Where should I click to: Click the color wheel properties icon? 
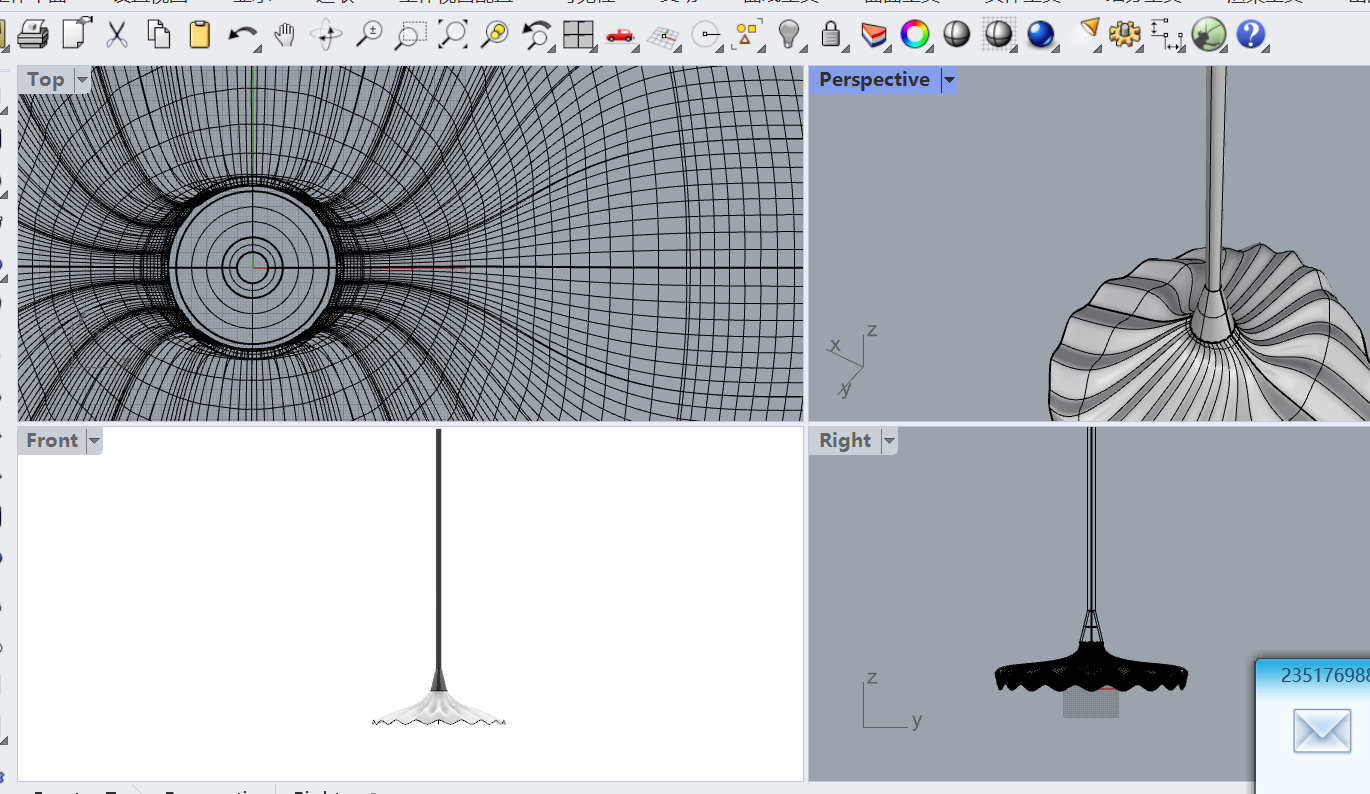pos(914,35)
